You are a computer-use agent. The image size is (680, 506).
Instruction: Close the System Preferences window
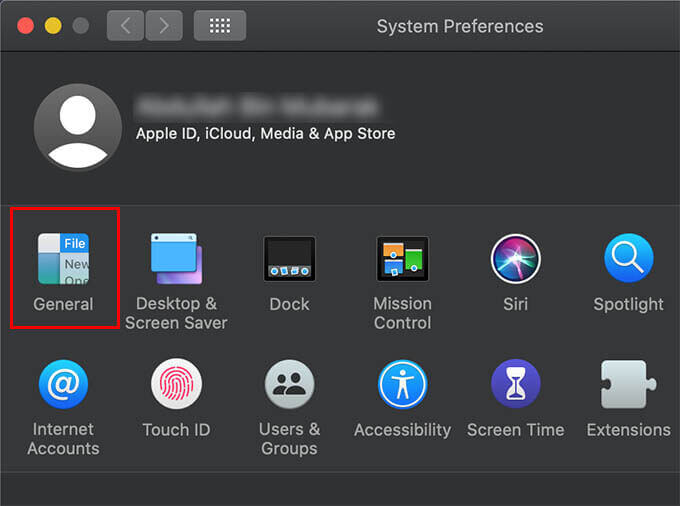(26, 26)
